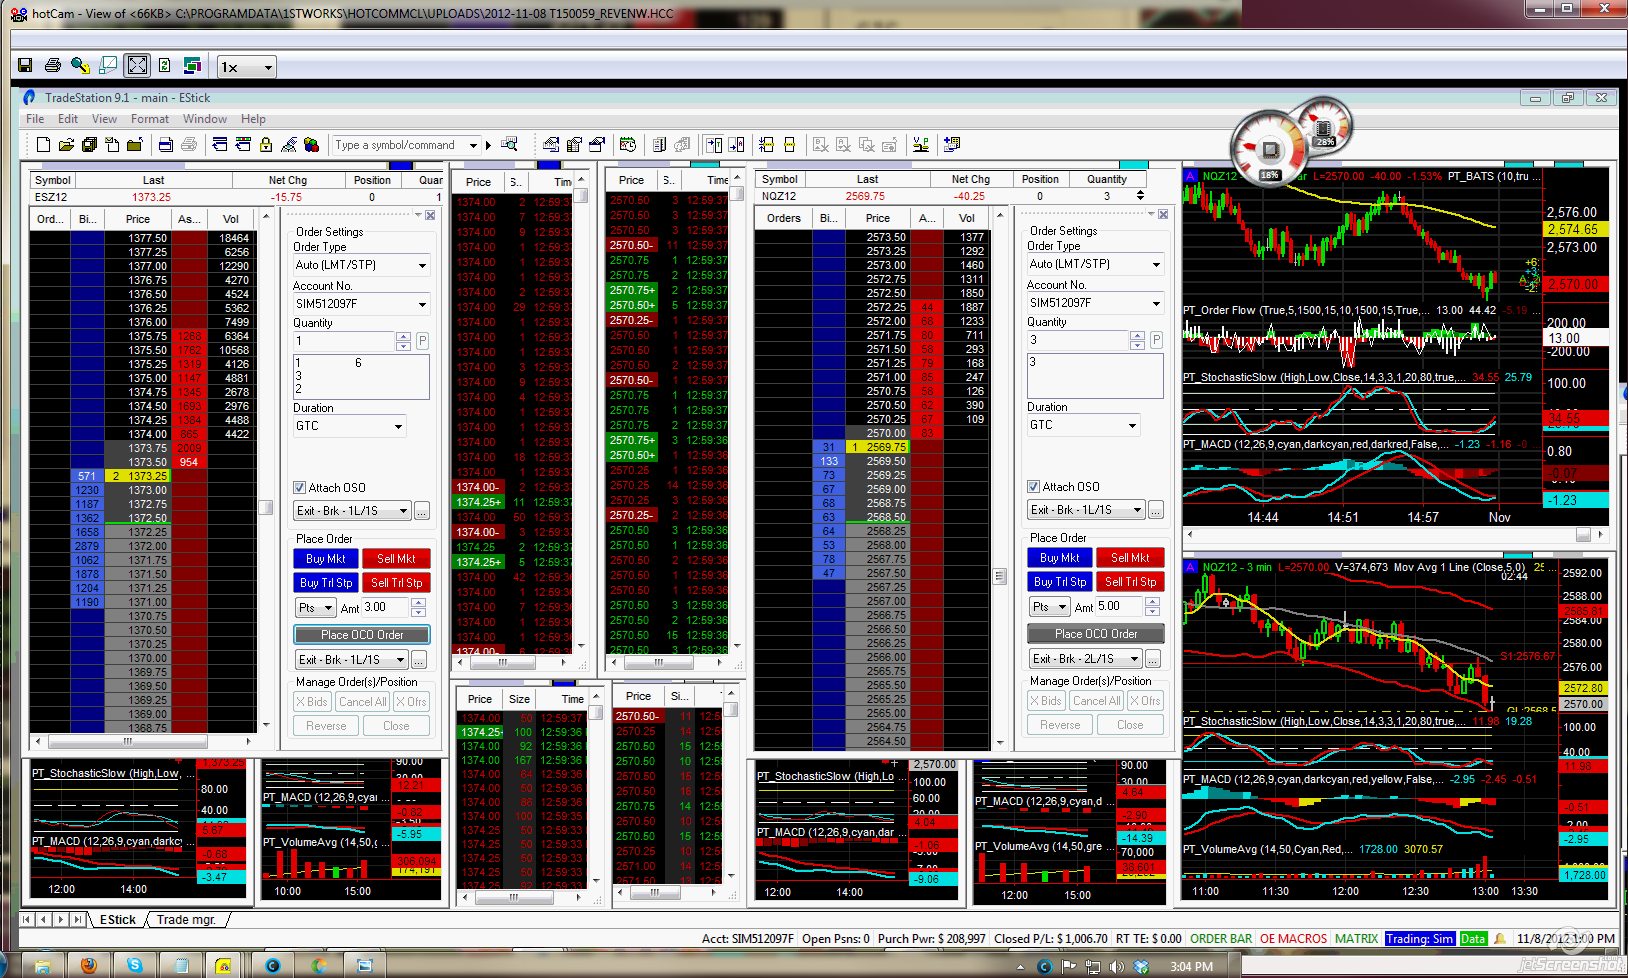
Task: Close the NQZ12 order settings panel
Action: pyautogui.click(x=1163, y=214)
